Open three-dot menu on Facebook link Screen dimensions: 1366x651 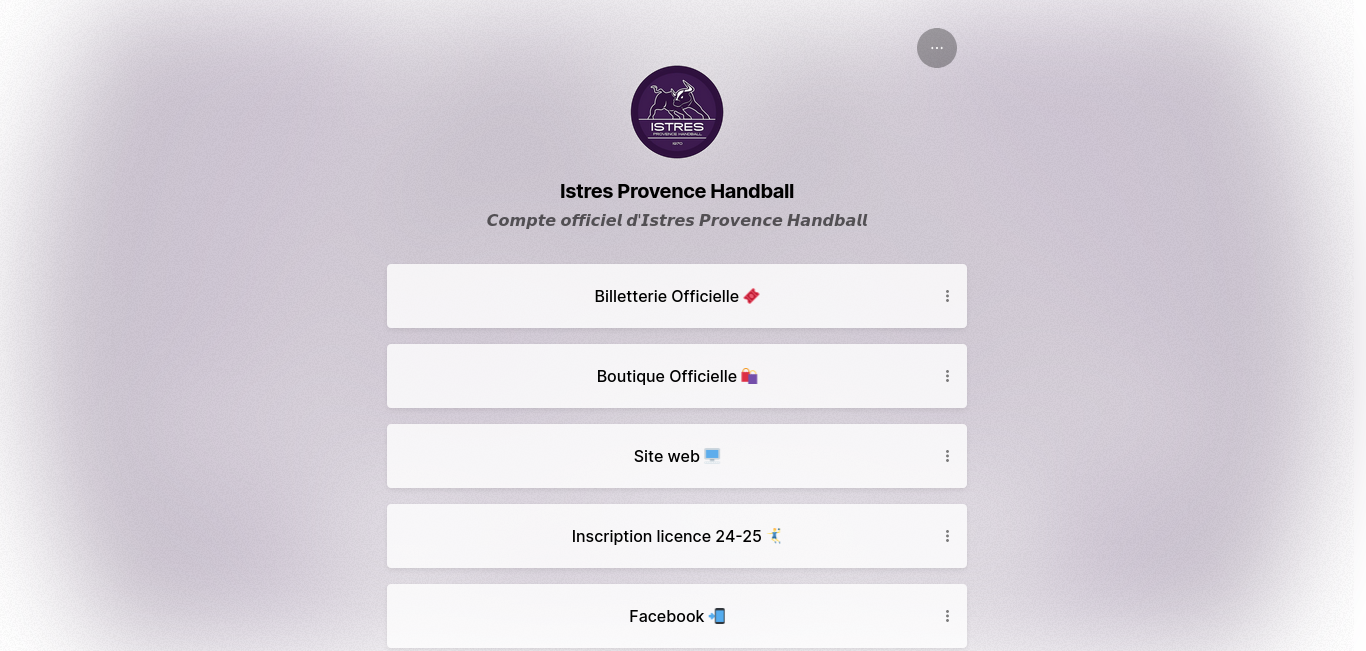[x=947, y=616]
